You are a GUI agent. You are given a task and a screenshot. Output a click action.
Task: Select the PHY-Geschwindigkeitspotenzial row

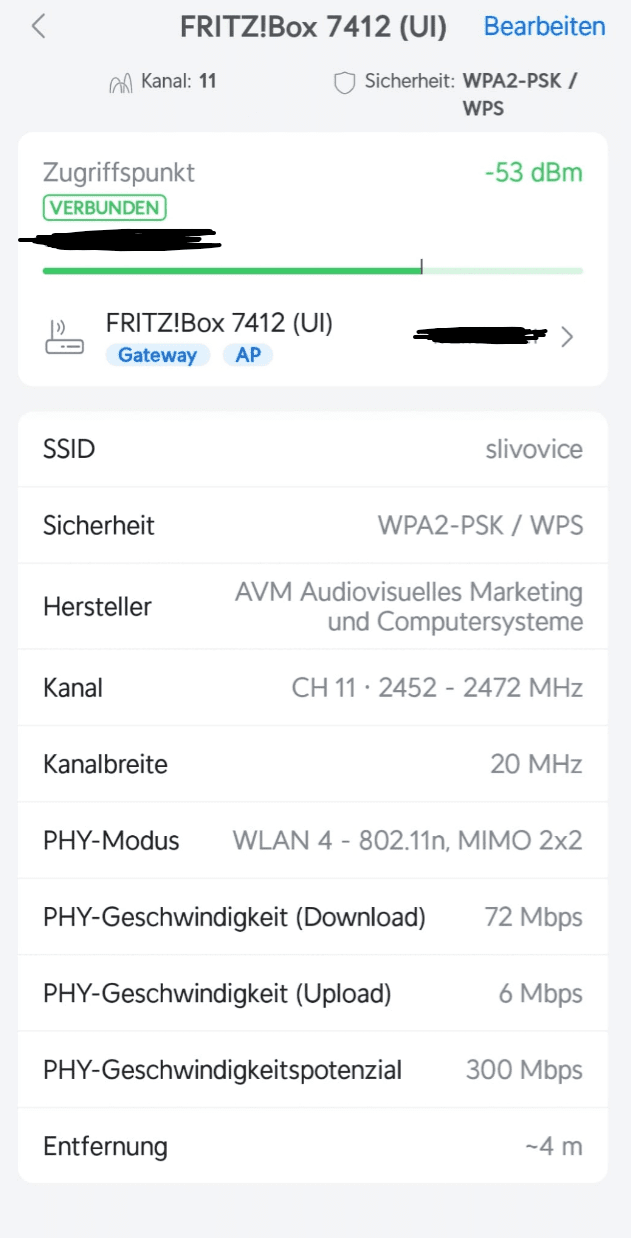pos(312,1070)
